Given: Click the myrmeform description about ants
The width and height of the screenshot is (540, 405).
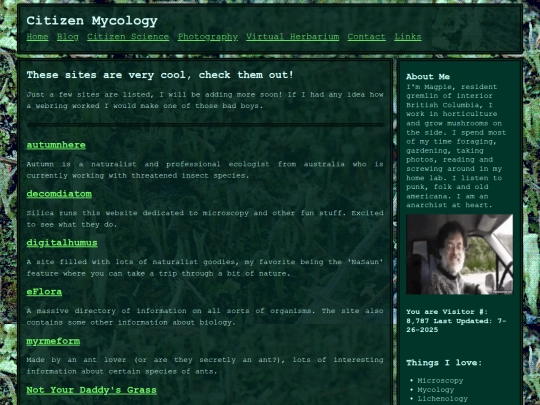Looking at the screenshot, I should click(x=205, y=365).
